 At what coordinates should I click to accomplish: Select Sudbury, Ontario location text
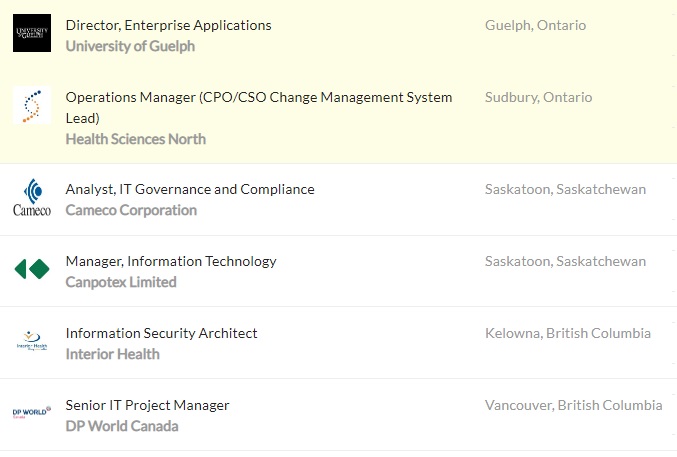click(538, 97)
